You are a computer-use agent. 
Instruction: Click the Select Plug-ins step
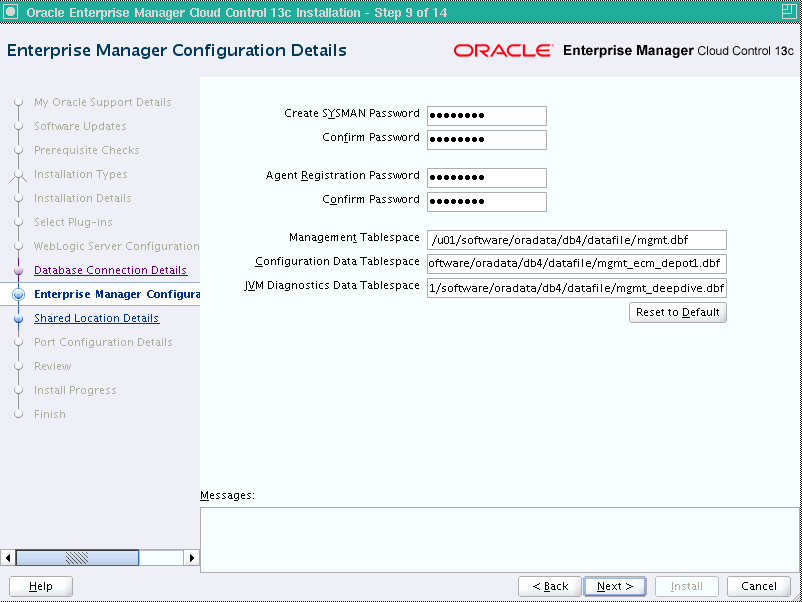coord(73,222)
